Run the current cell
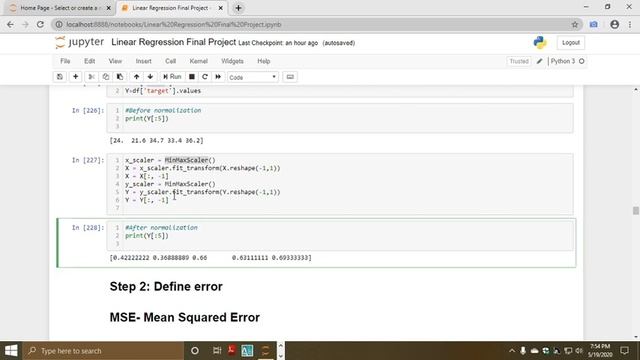The height and width of the screenshot is (360, 640). 172,77
